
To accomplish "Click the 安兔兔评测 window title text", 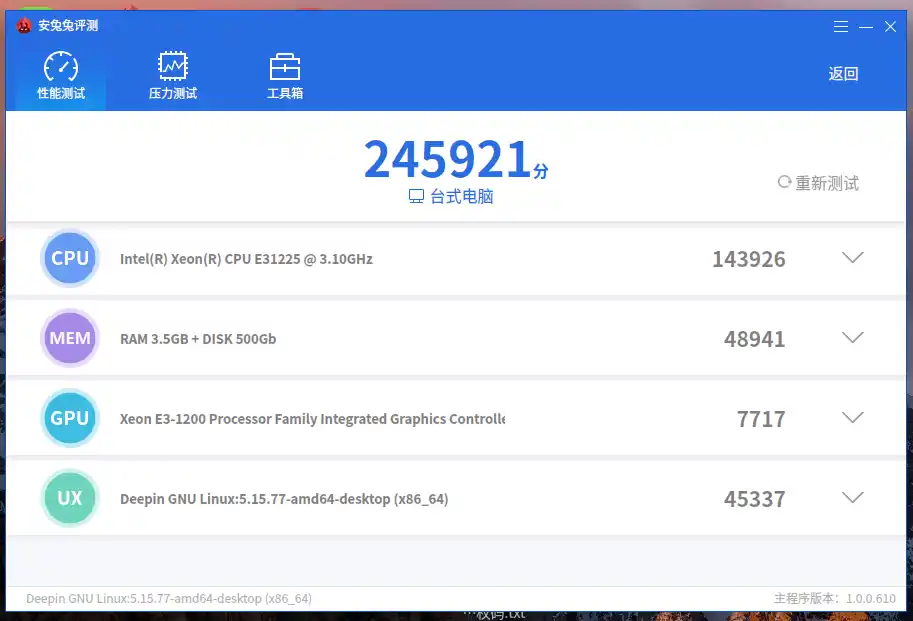I will (x=68, y=26).
